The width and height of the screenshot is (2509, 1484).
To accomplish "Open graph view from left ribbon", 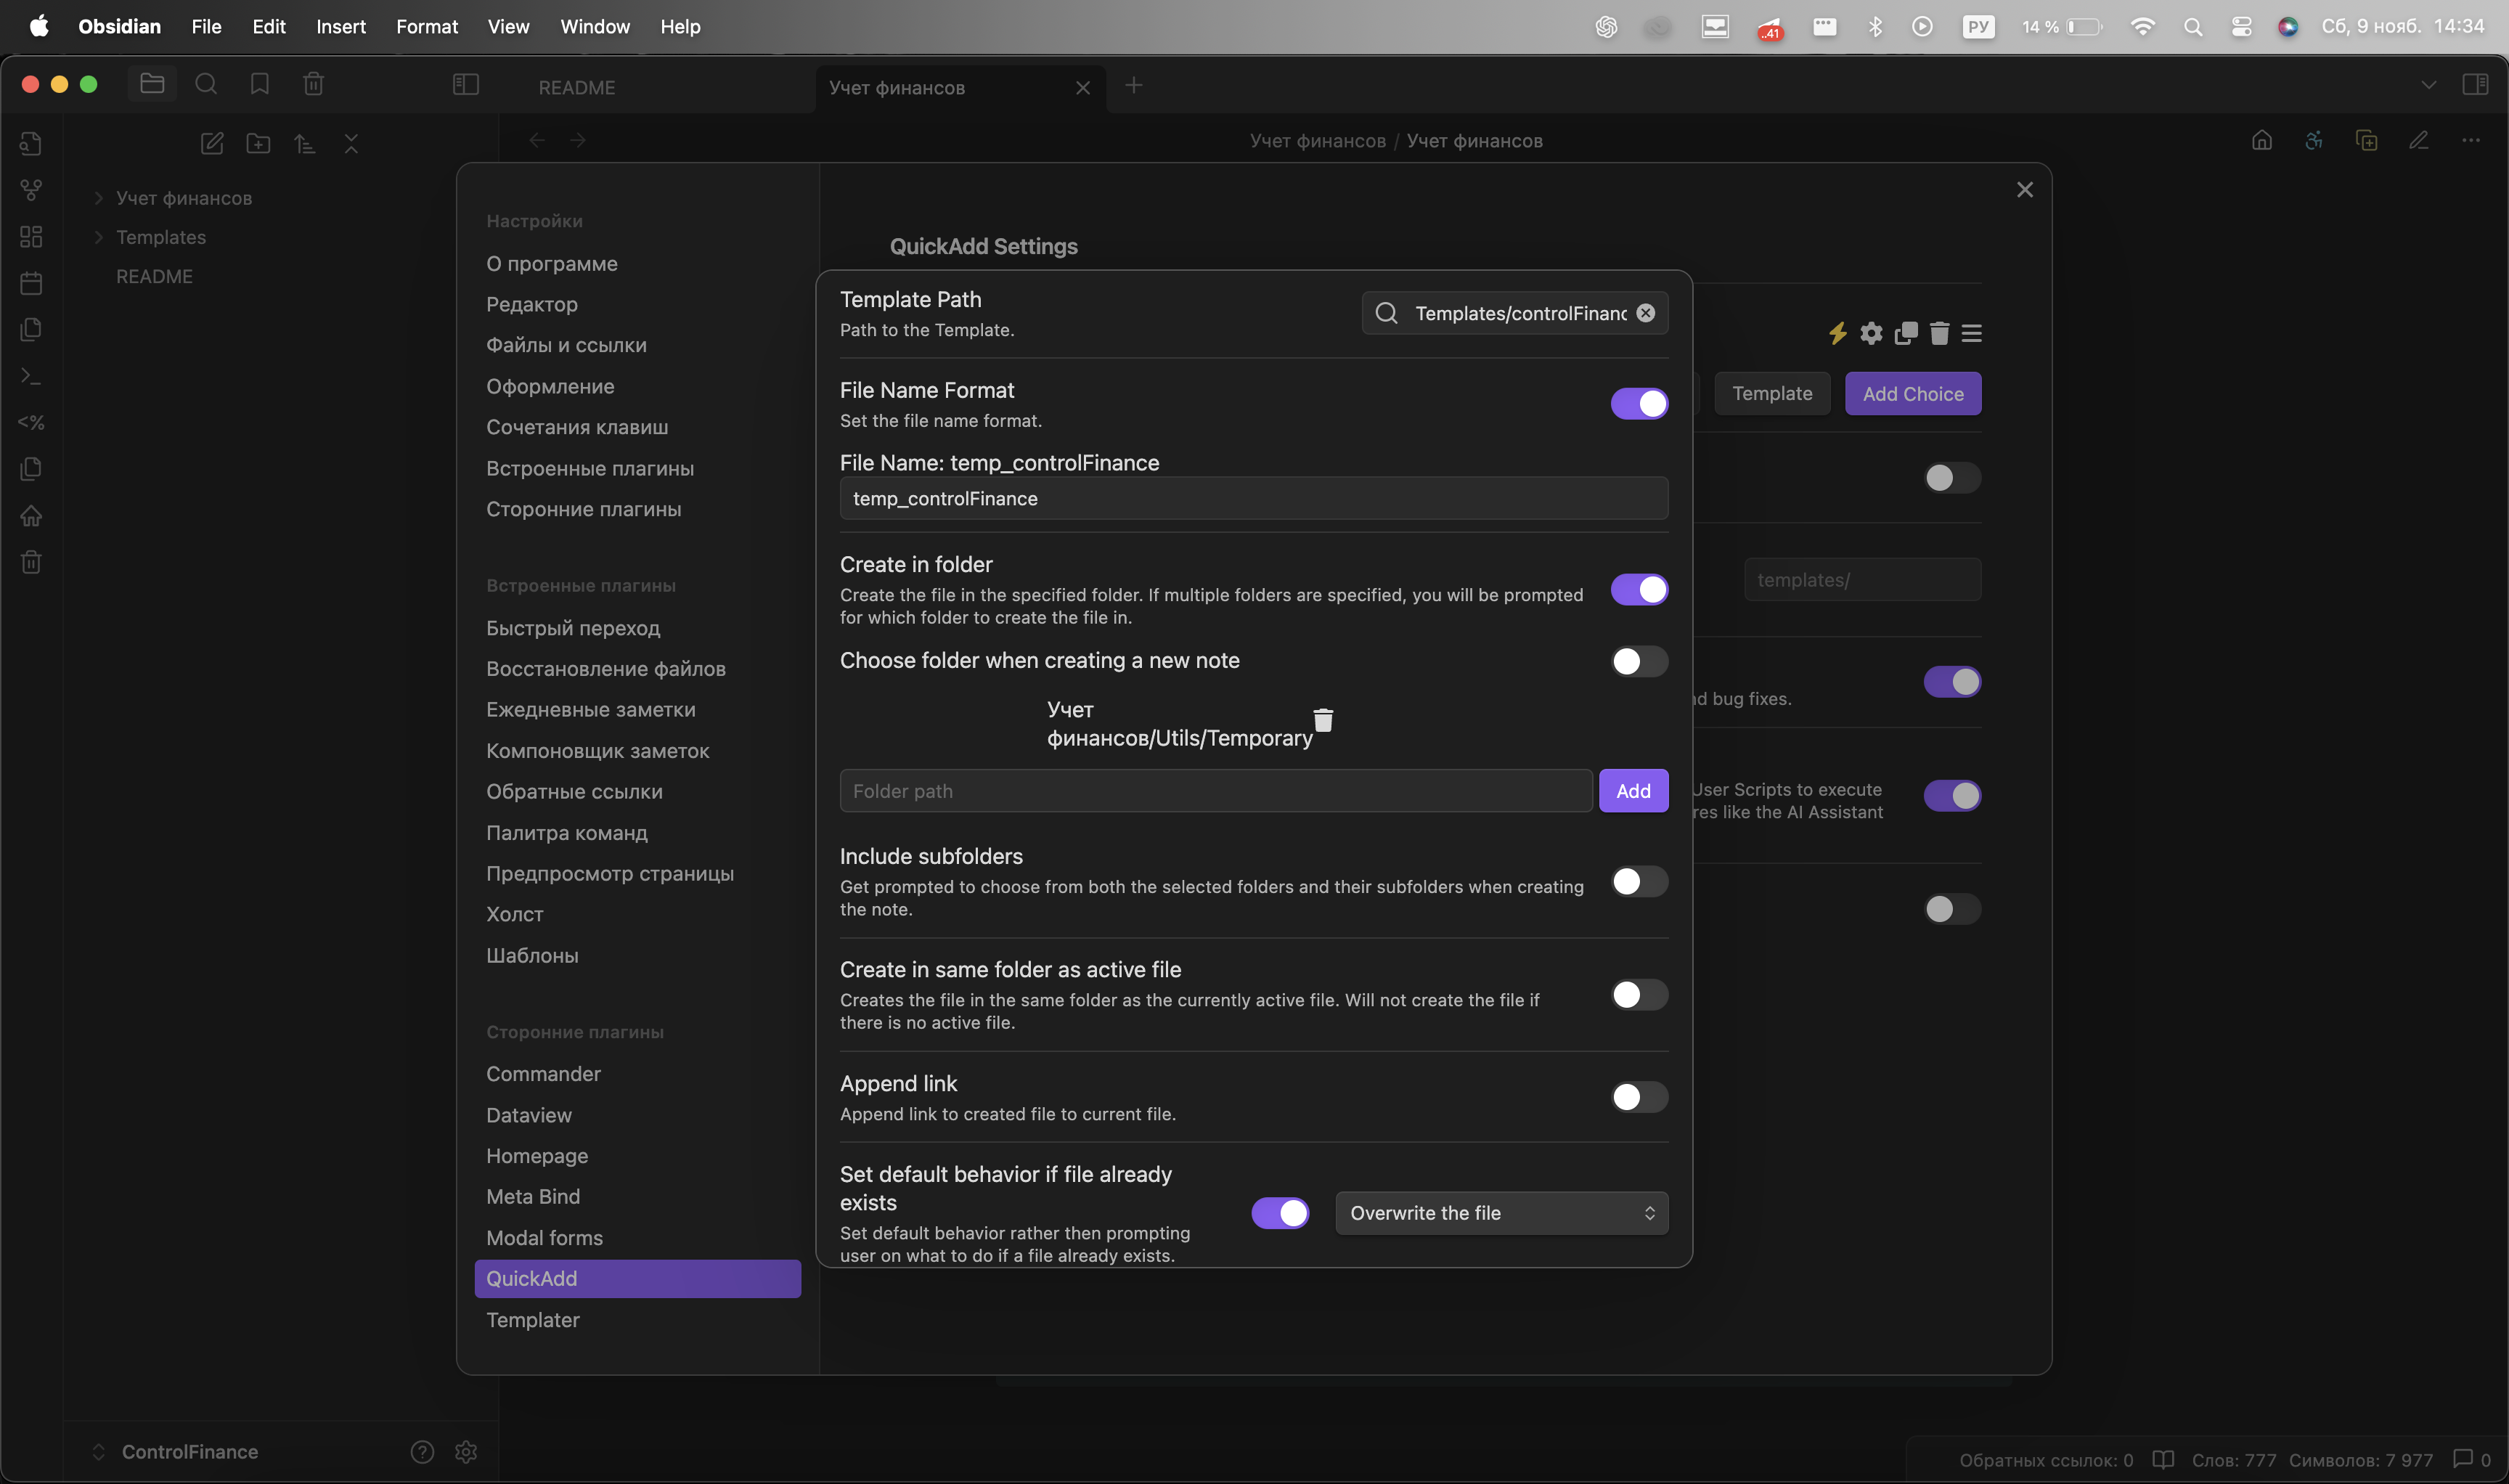I will [31, 190].
